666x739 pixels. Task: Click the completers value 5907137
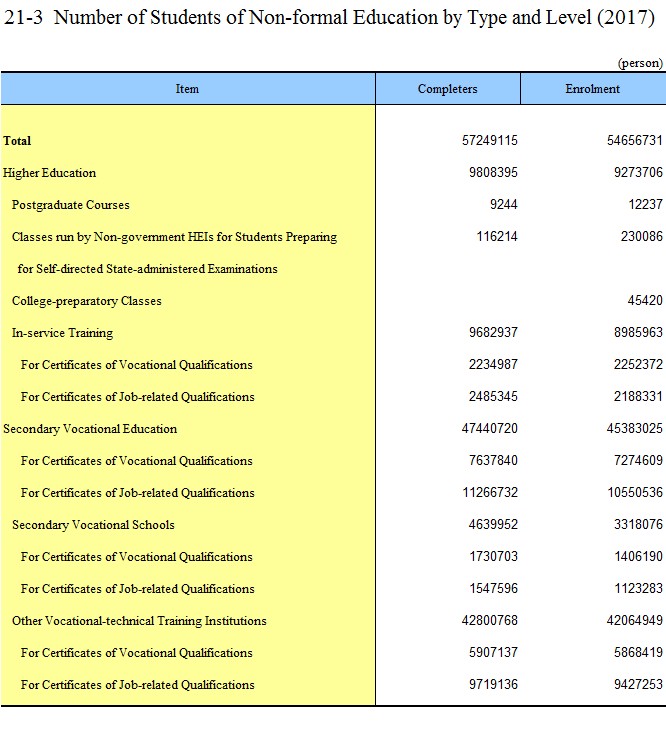point(493,653)
